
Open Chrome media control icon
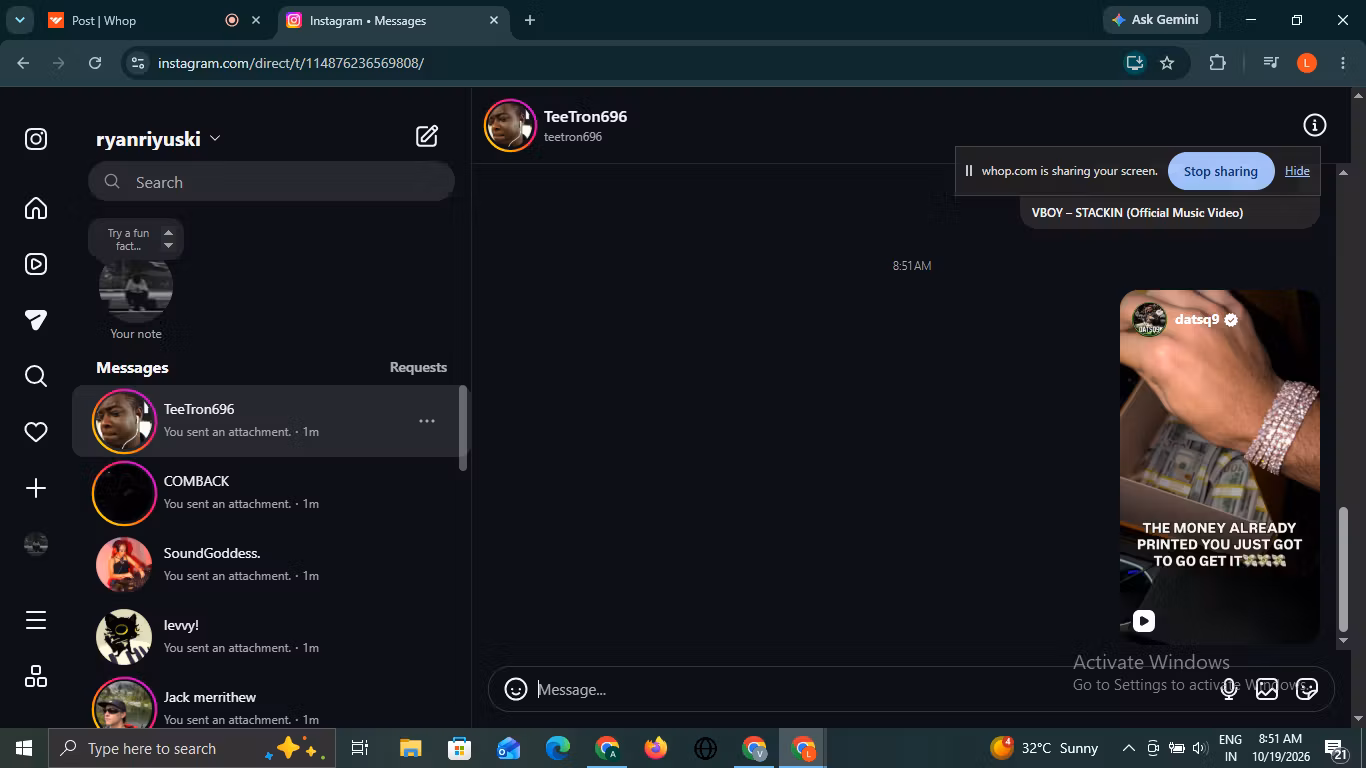1271,63
